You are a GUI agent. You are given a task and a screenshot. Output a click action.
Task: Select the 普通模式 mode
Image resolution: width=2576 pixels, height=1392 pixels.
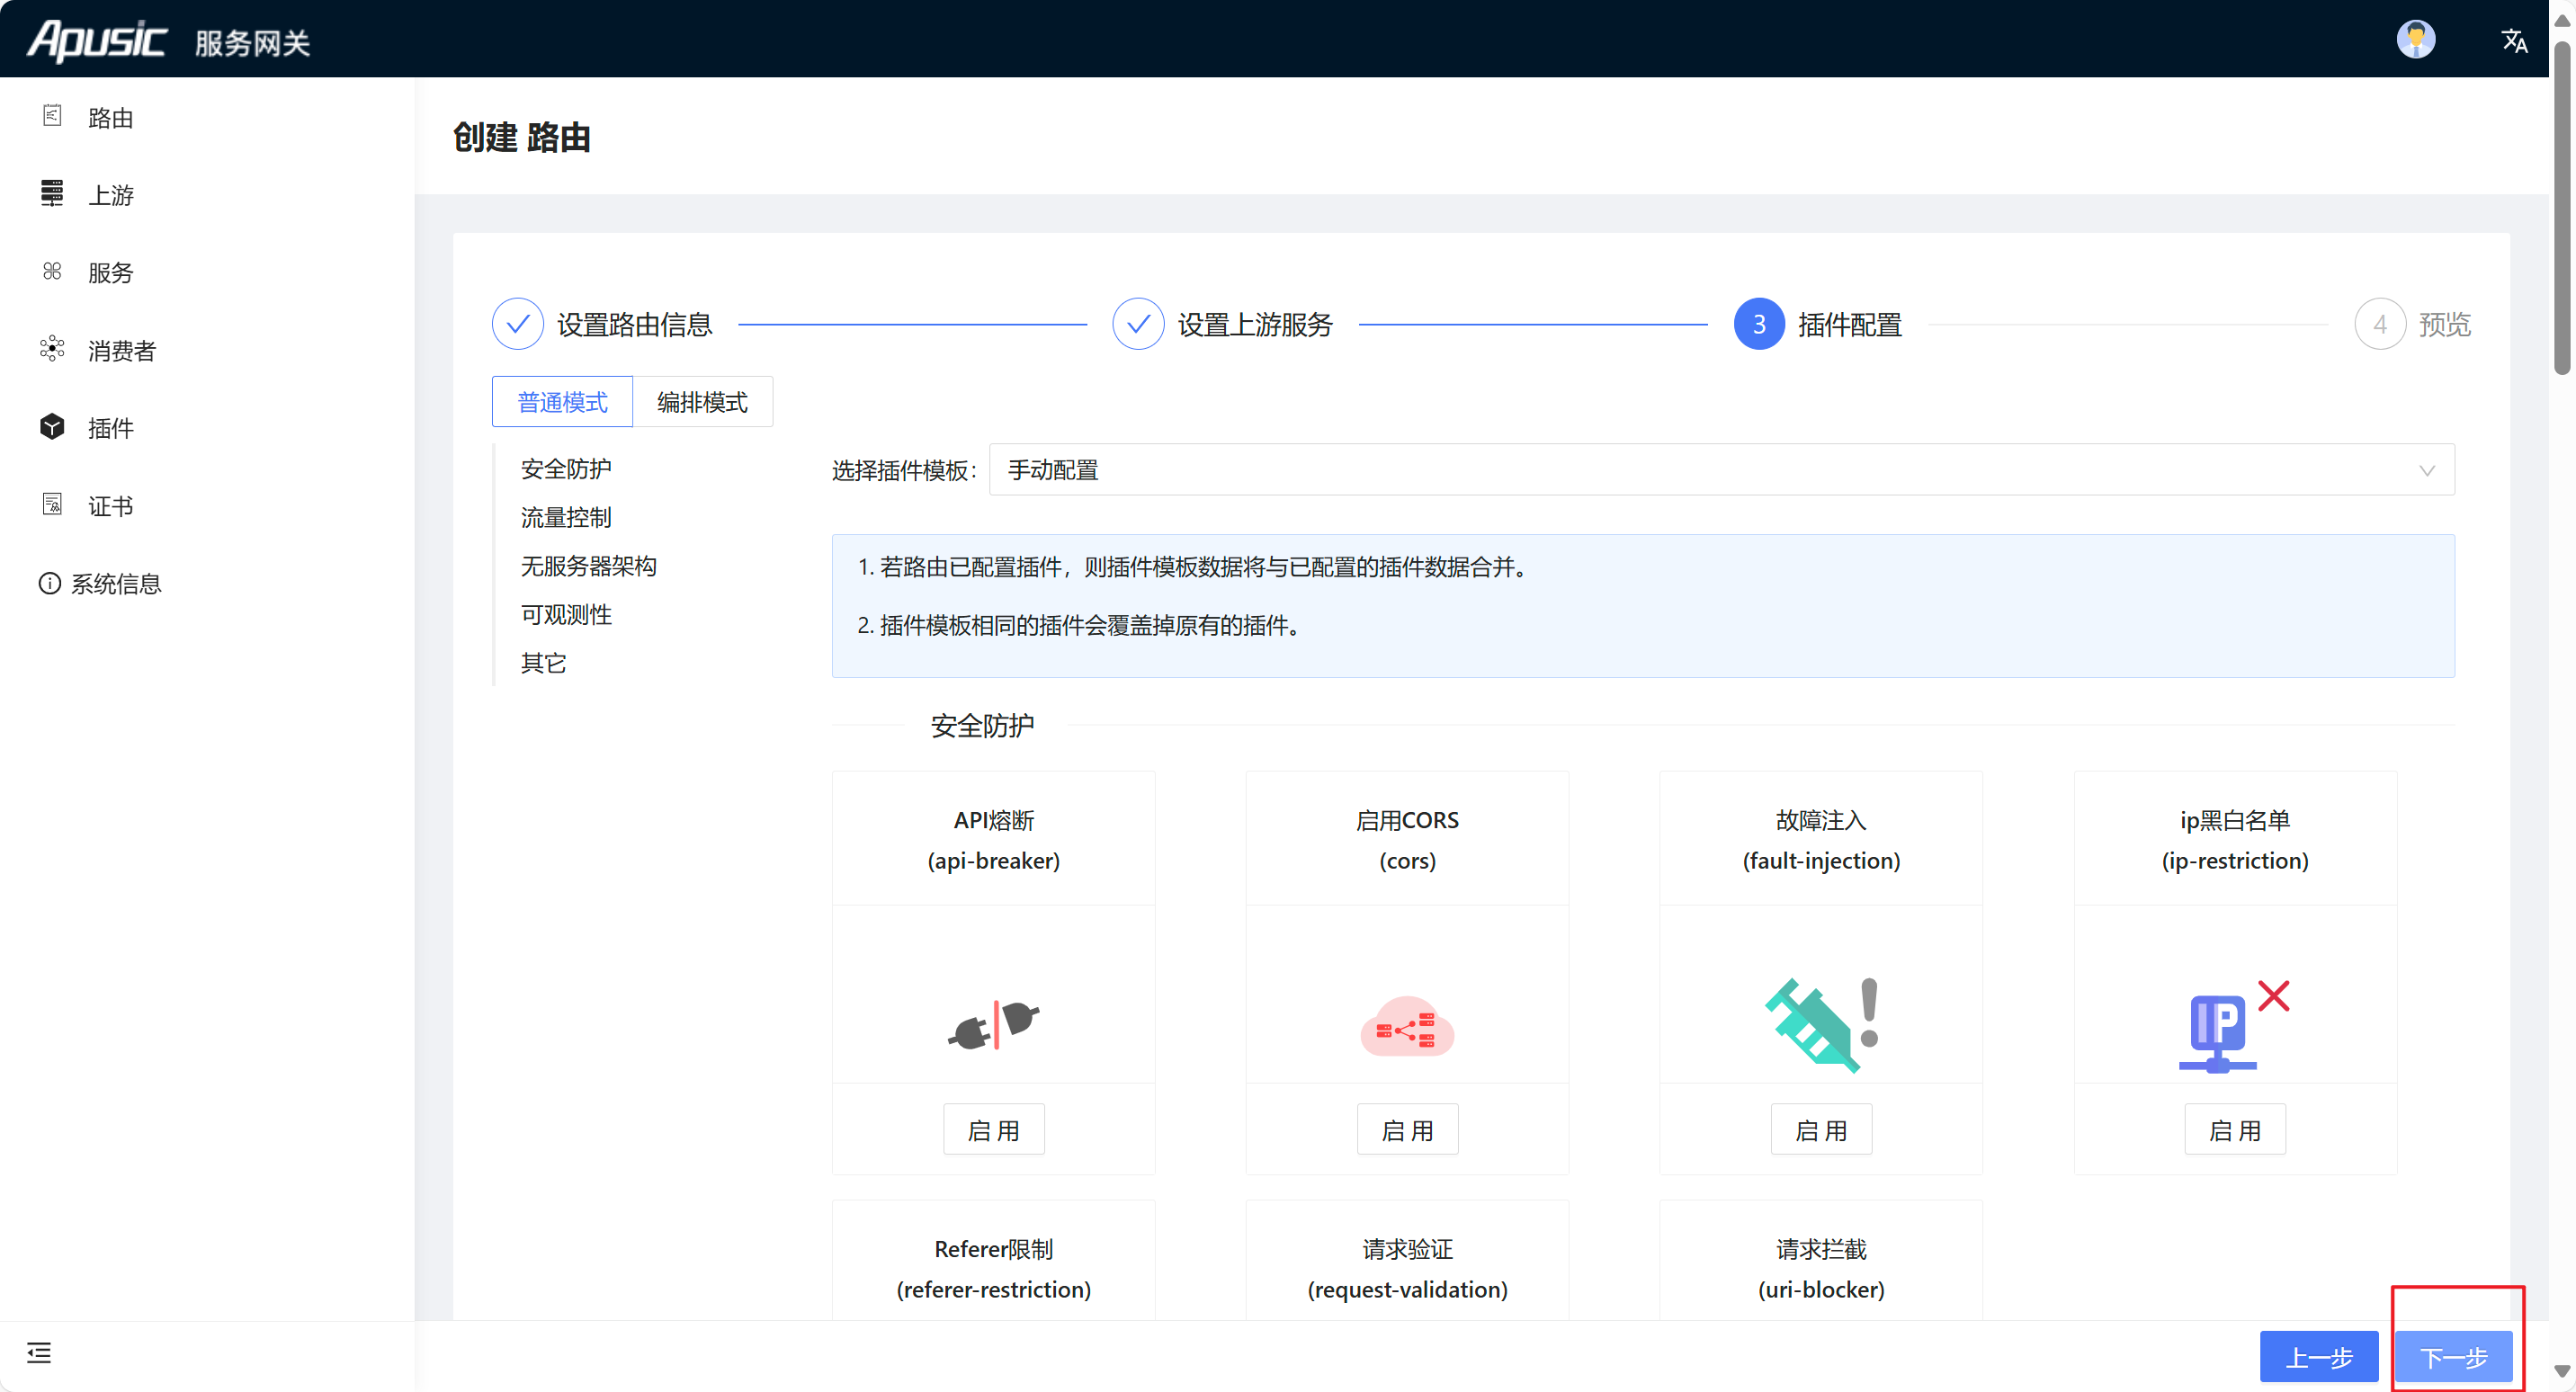pos(562,402)
